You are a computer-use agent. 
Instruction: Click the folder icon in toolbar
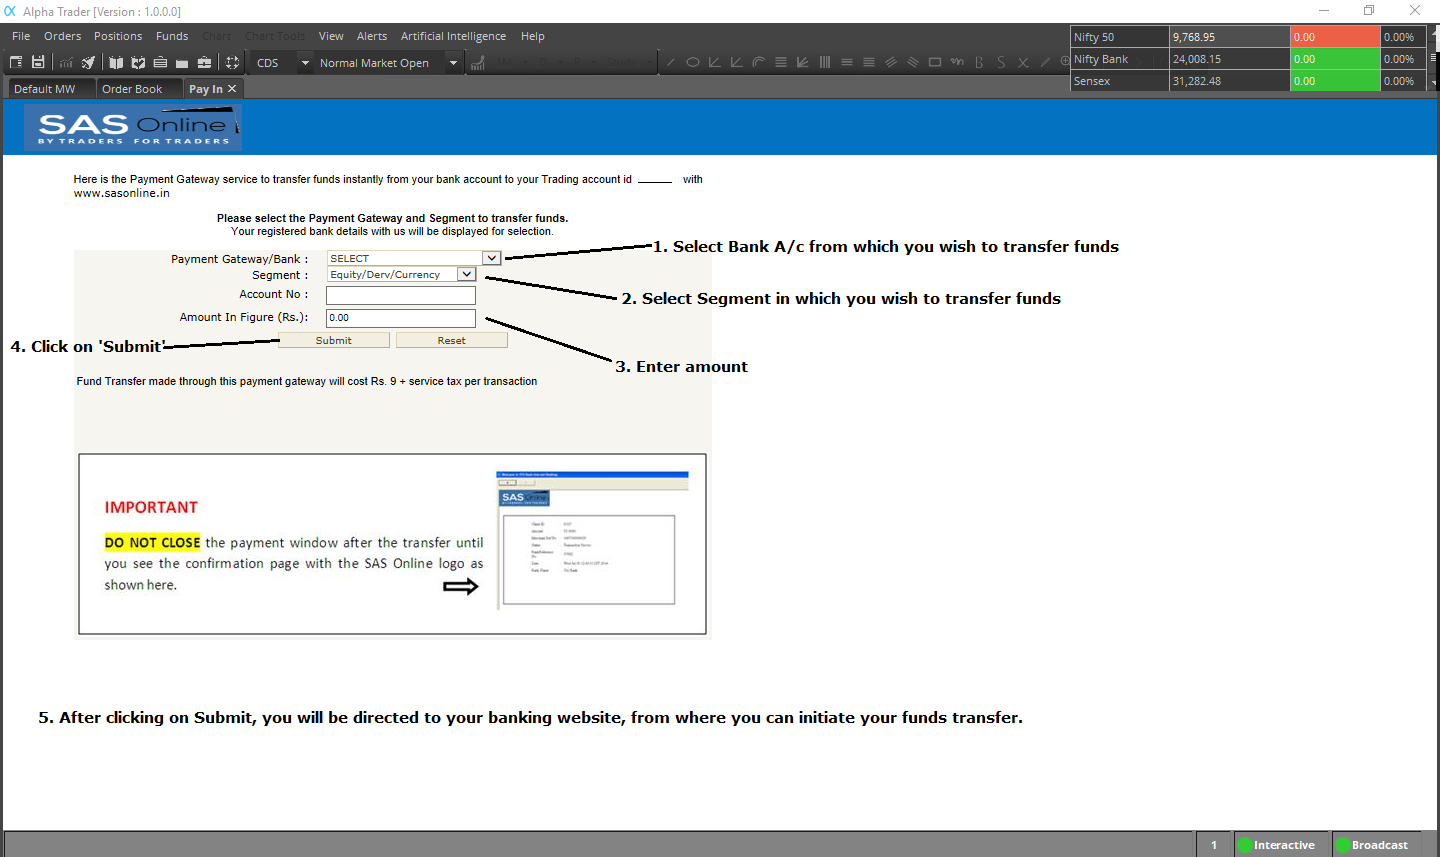coord(182,62)
